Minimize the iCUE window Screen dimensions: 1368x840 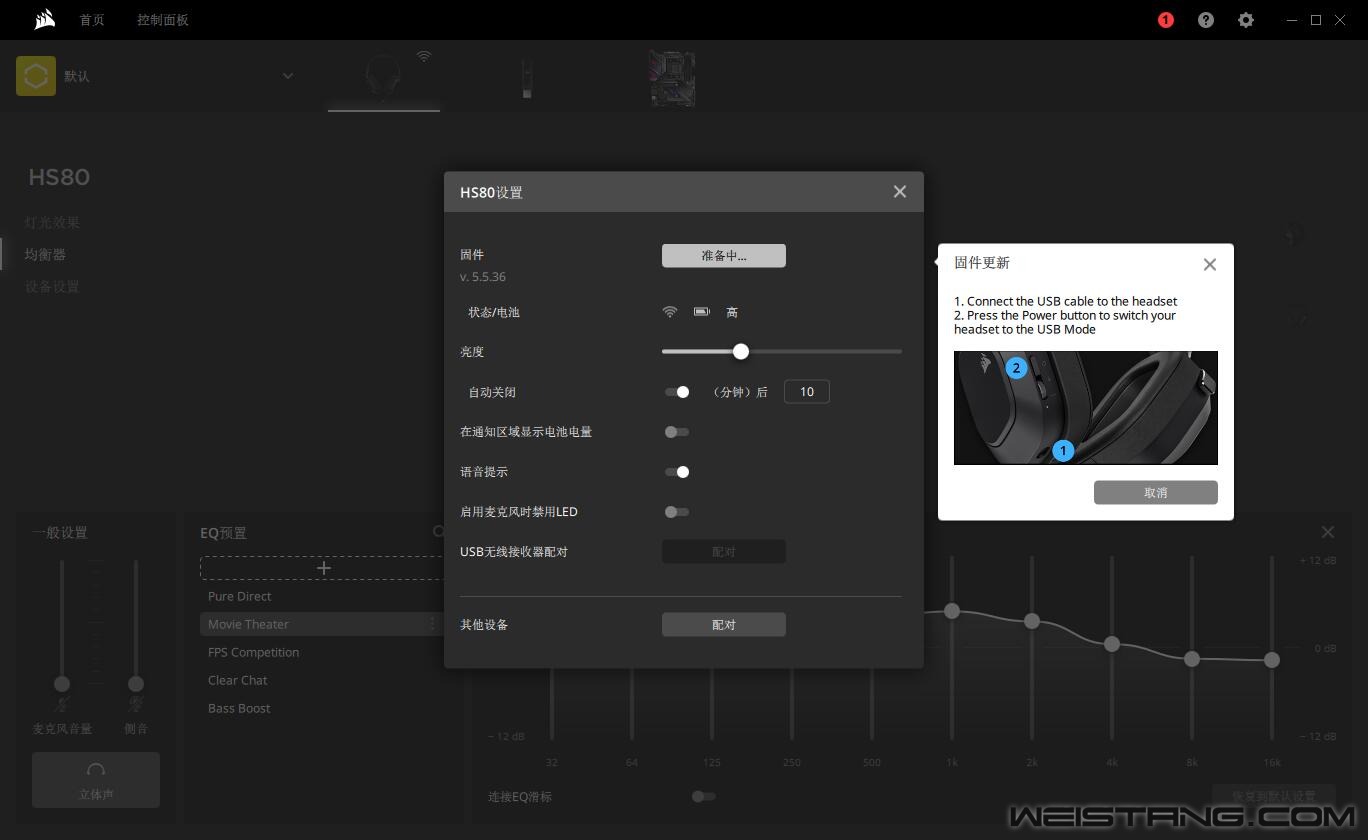[1293, 20]
